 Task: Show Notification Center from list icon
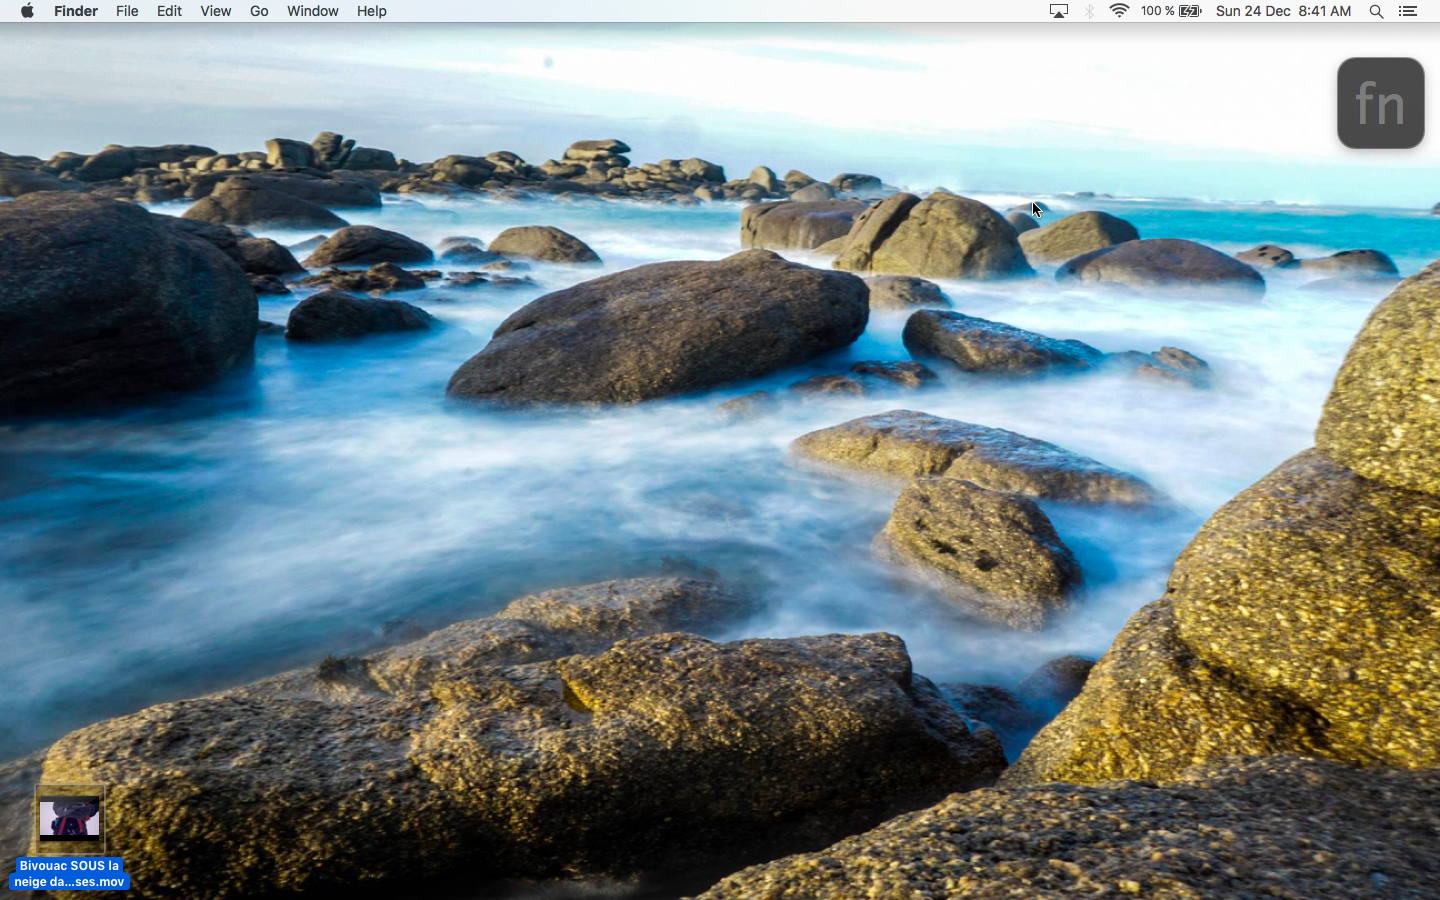click(x=1408, y=11)
